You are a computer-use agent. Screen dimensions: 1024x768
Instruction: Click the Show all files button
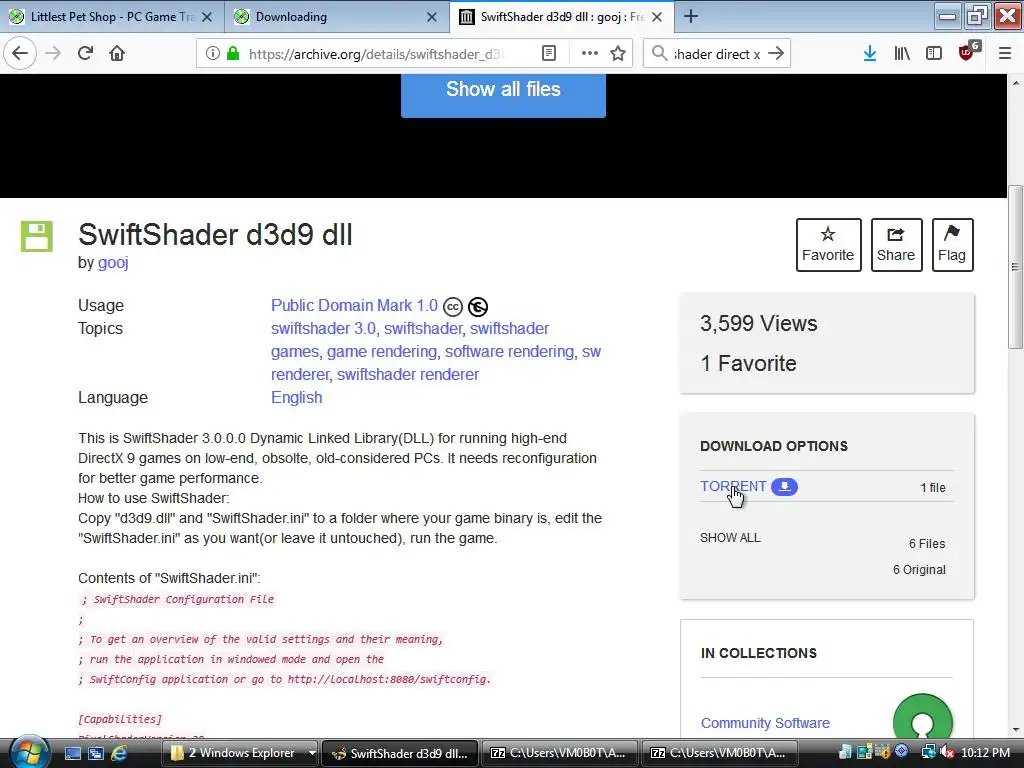503,92
